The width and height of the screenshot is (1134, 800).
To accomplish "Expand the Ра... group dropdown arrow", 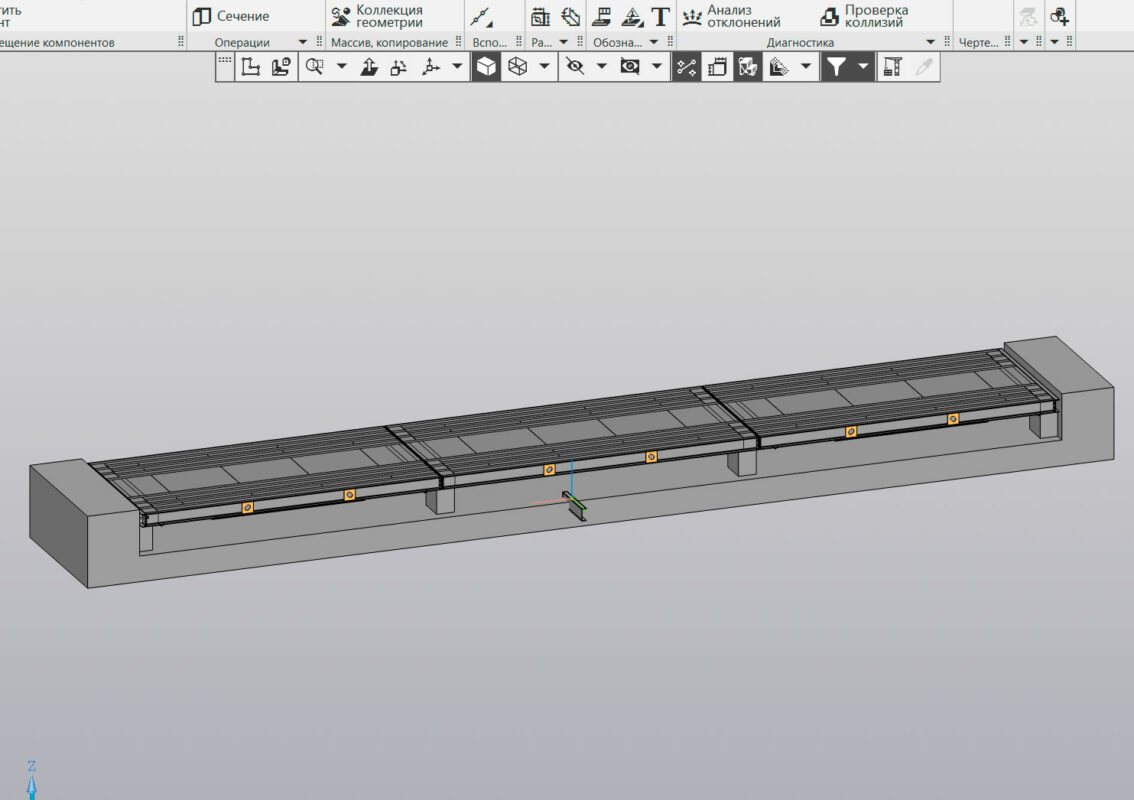I will pos(563,42).
